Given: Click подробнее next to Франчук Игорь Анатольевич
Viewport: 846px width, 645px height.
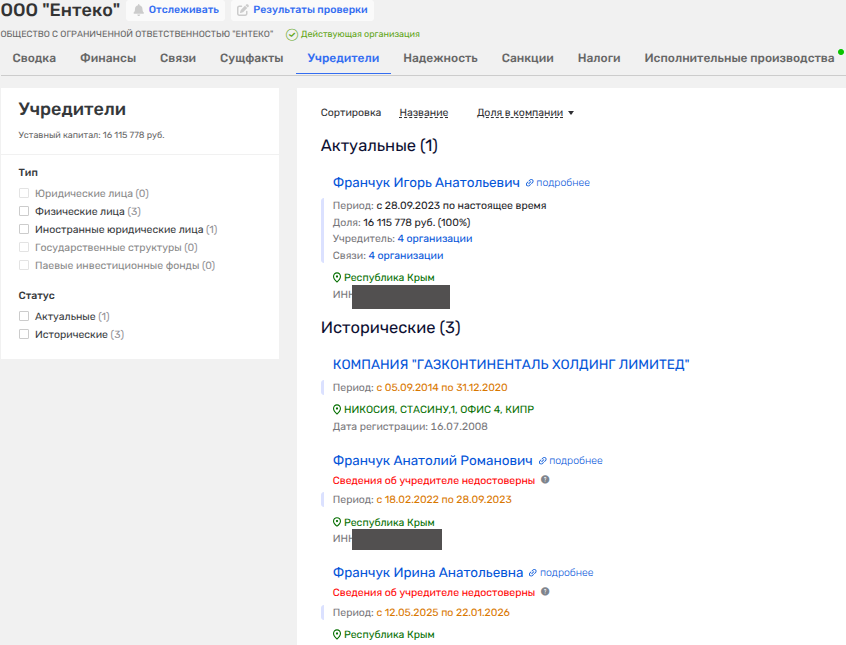Looking at the screenshot, I should tap(563, 183).
